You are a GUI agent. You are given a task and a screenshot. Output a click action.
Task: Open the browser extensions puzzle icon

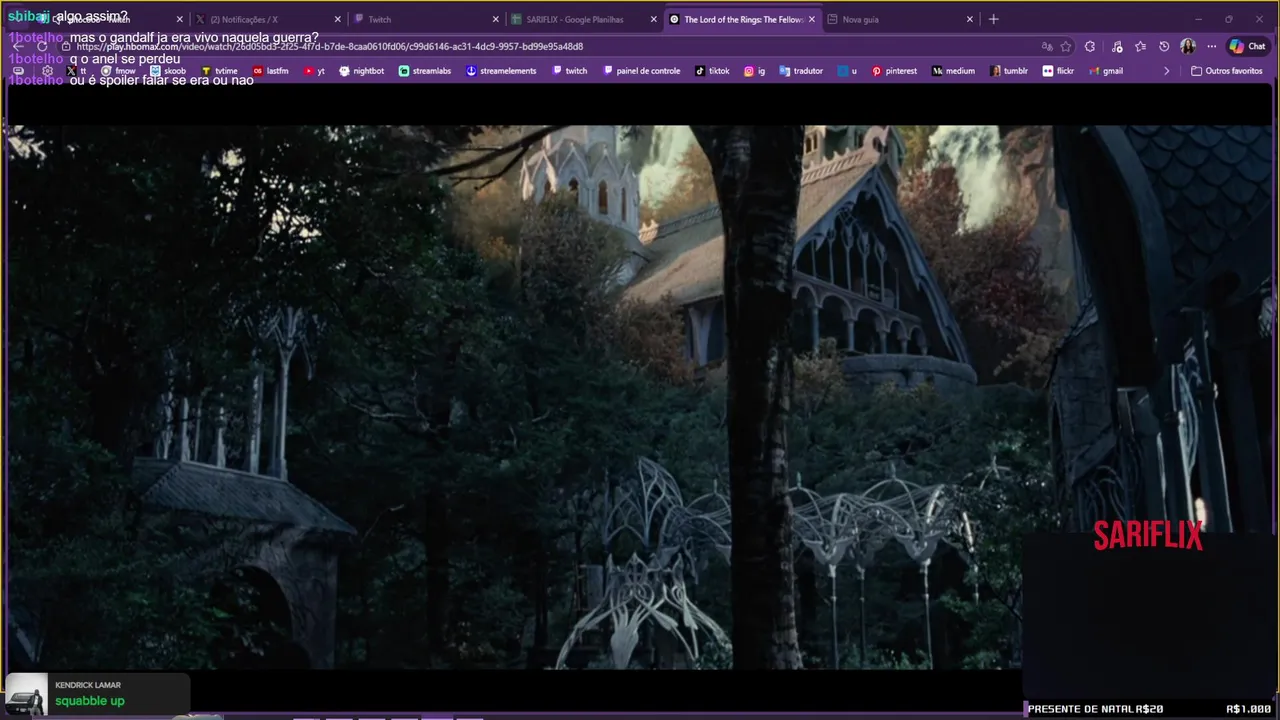1090,46
